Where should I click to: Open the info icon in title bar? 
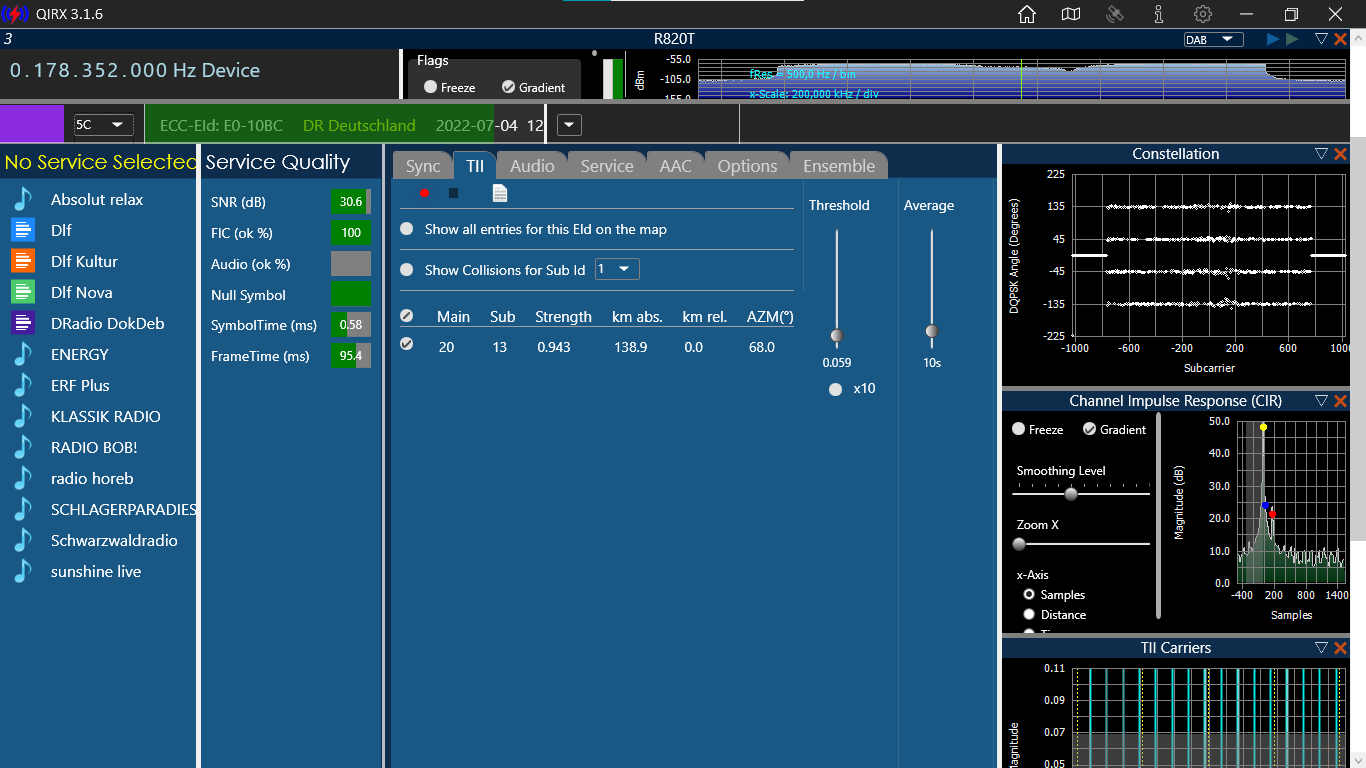[1159, 14]
